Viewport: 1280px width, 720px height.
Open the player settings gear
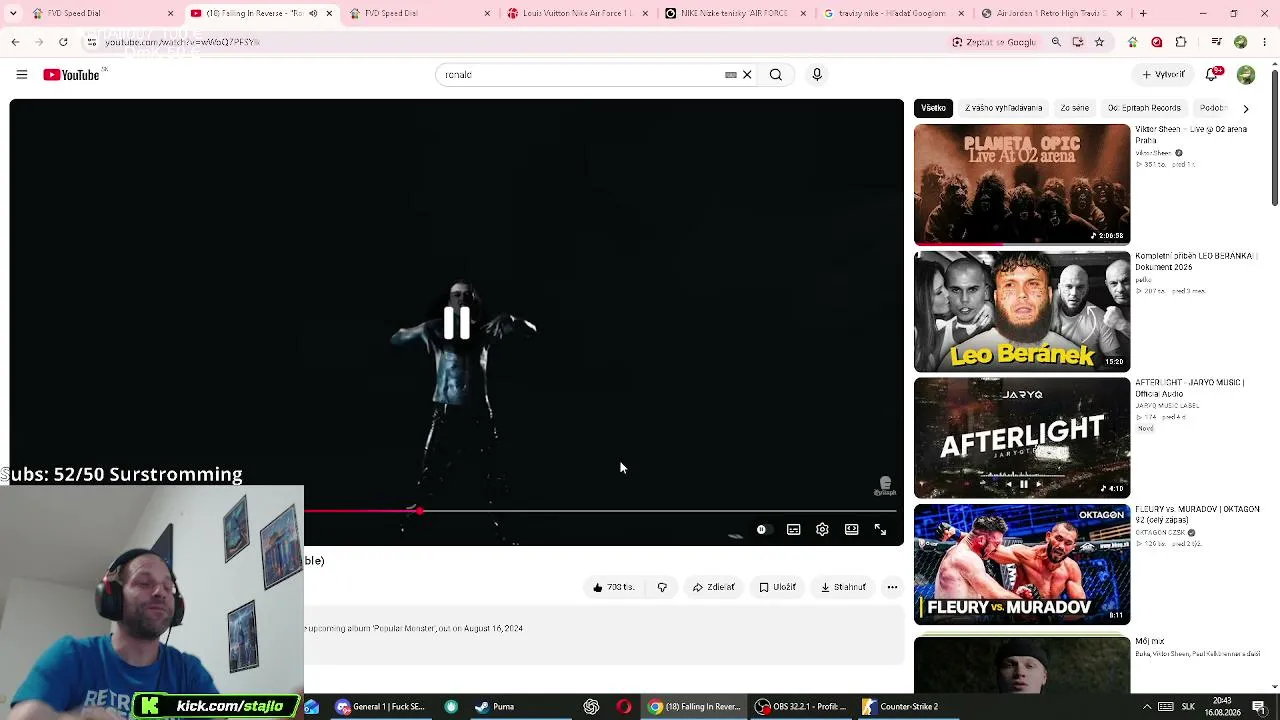pyautogui.click(x=822, y=530)
